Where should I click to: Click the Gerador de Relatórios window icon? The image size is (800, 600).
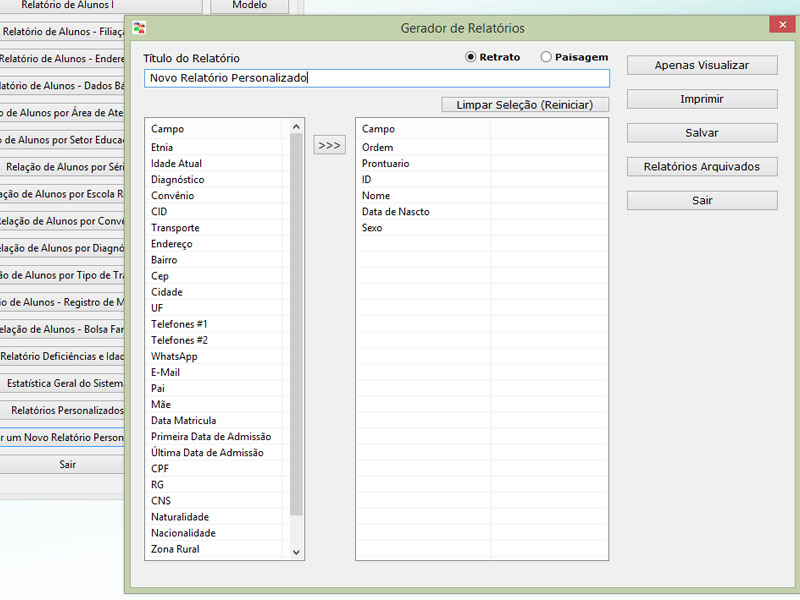(x=139, y=27)
